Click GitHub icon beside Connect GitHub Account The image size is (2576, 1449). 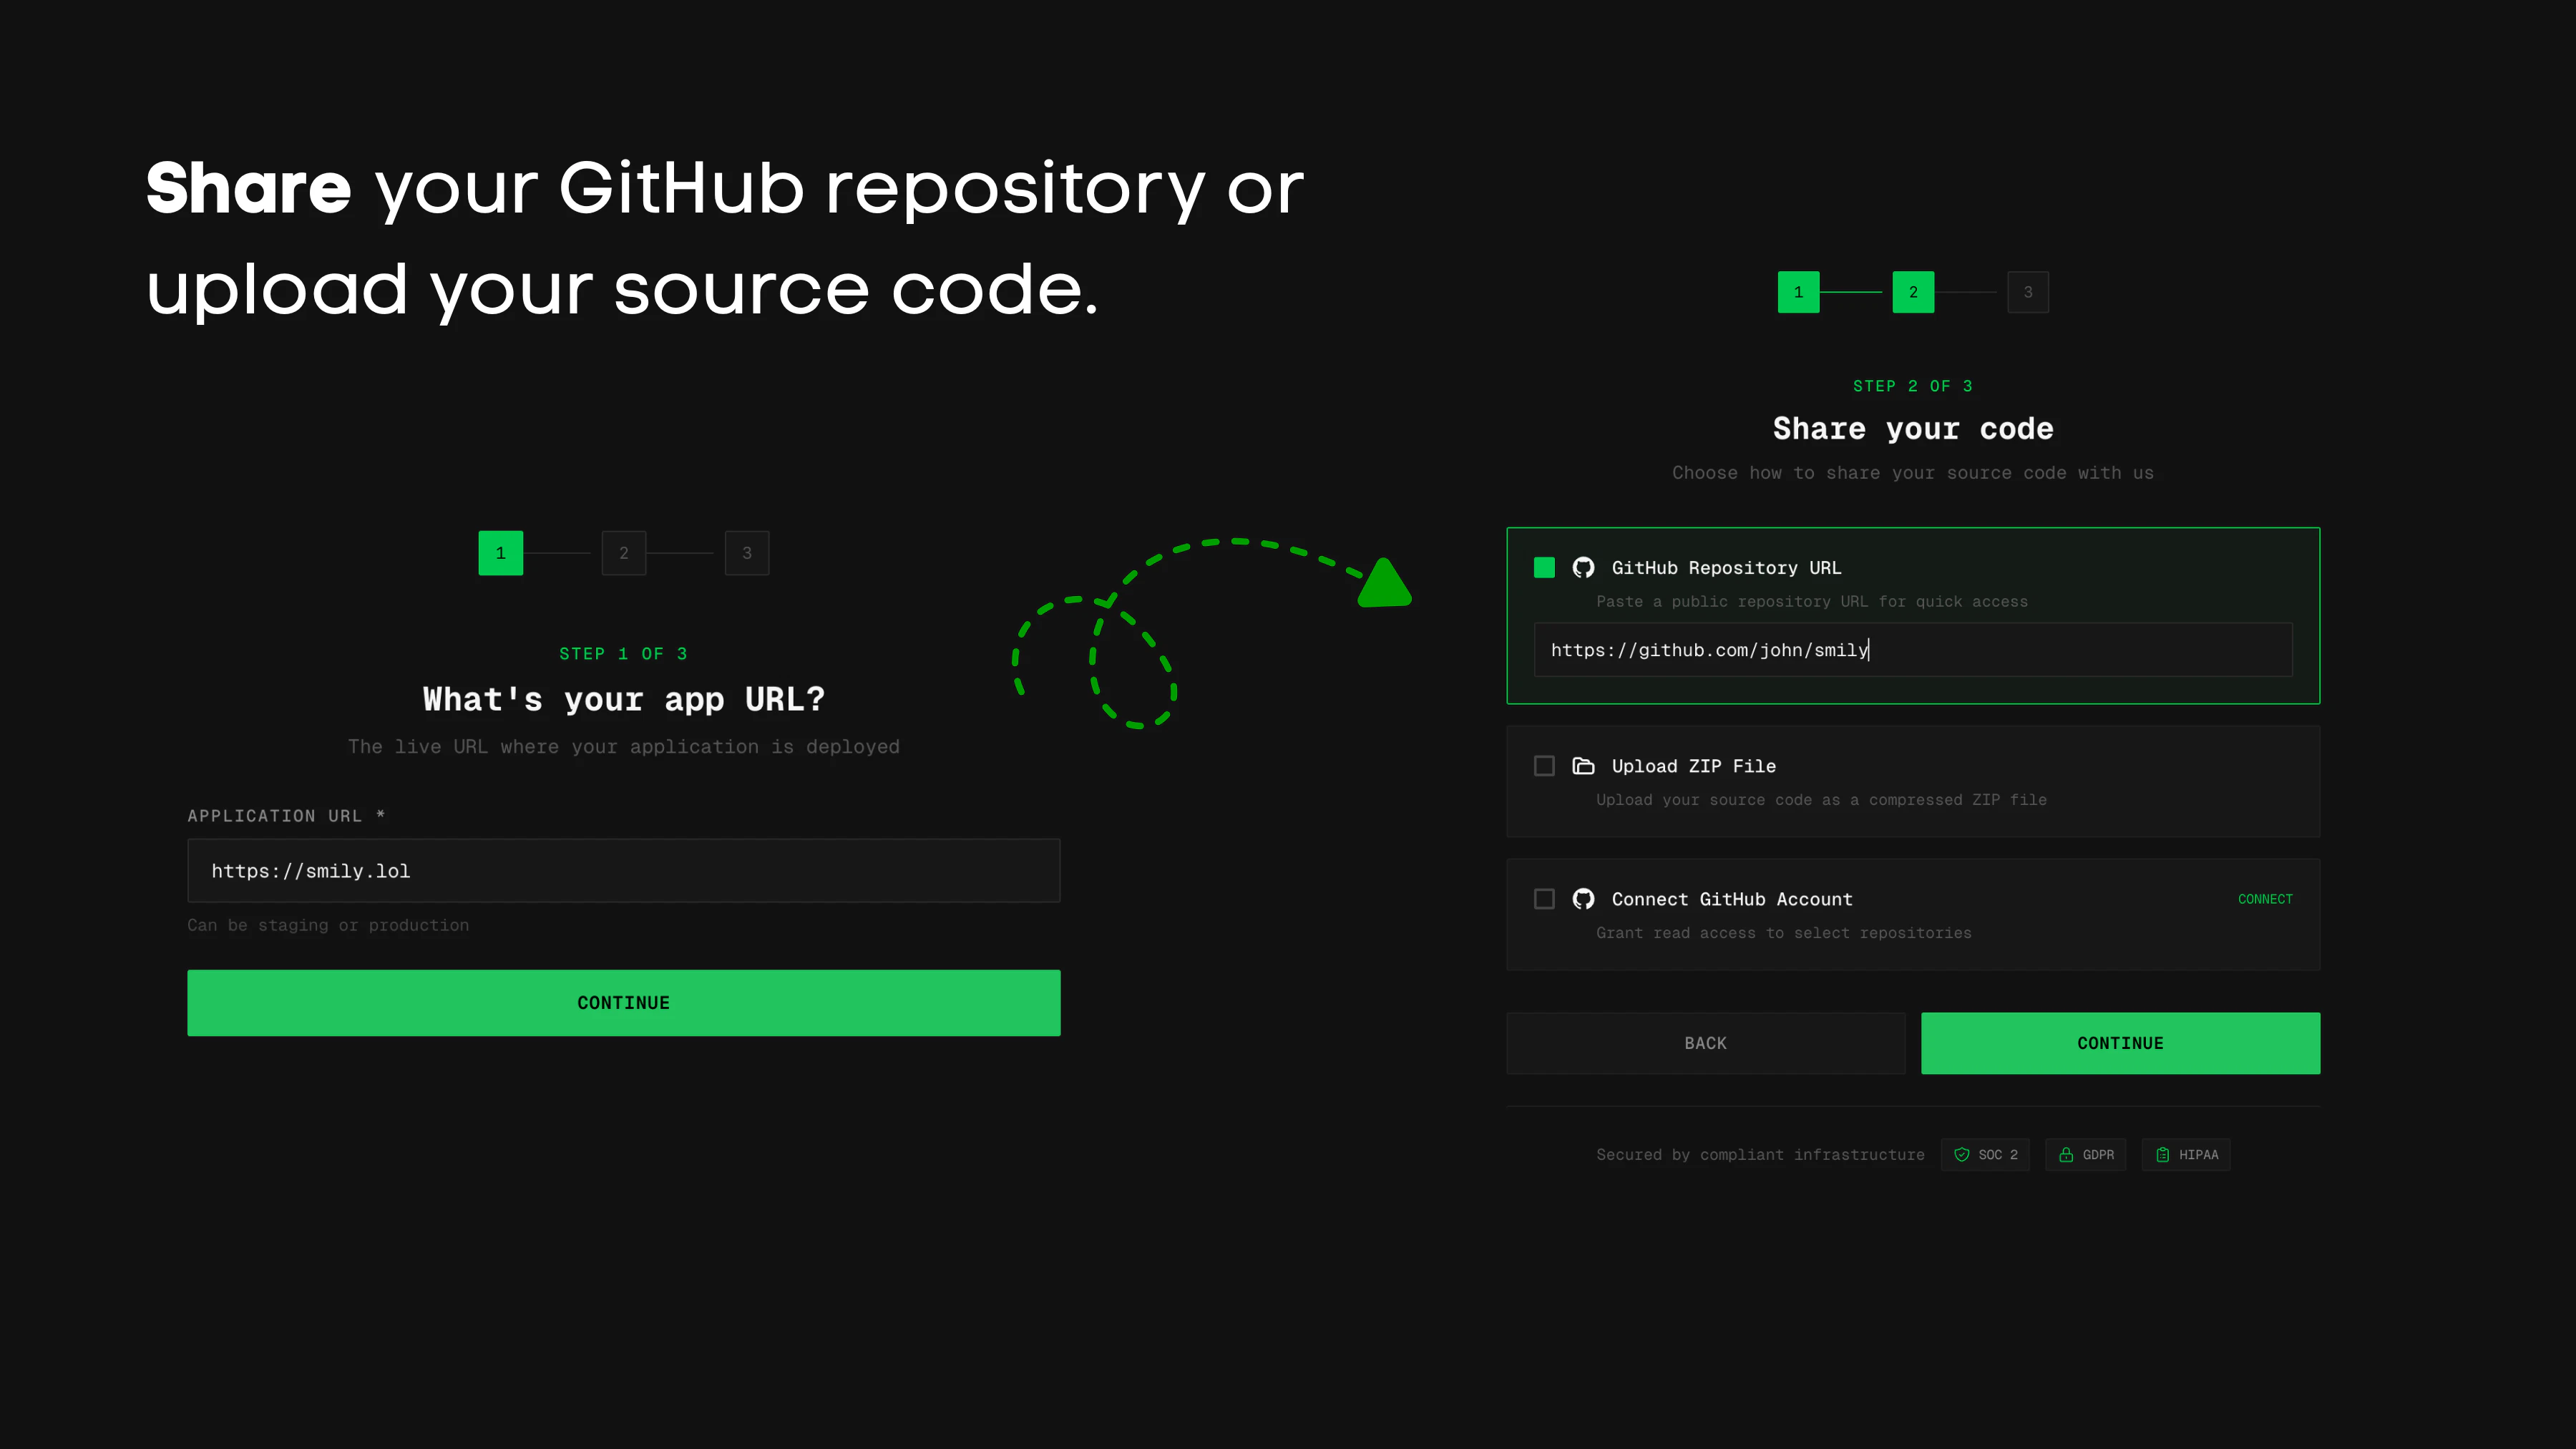pos(1583,899)
